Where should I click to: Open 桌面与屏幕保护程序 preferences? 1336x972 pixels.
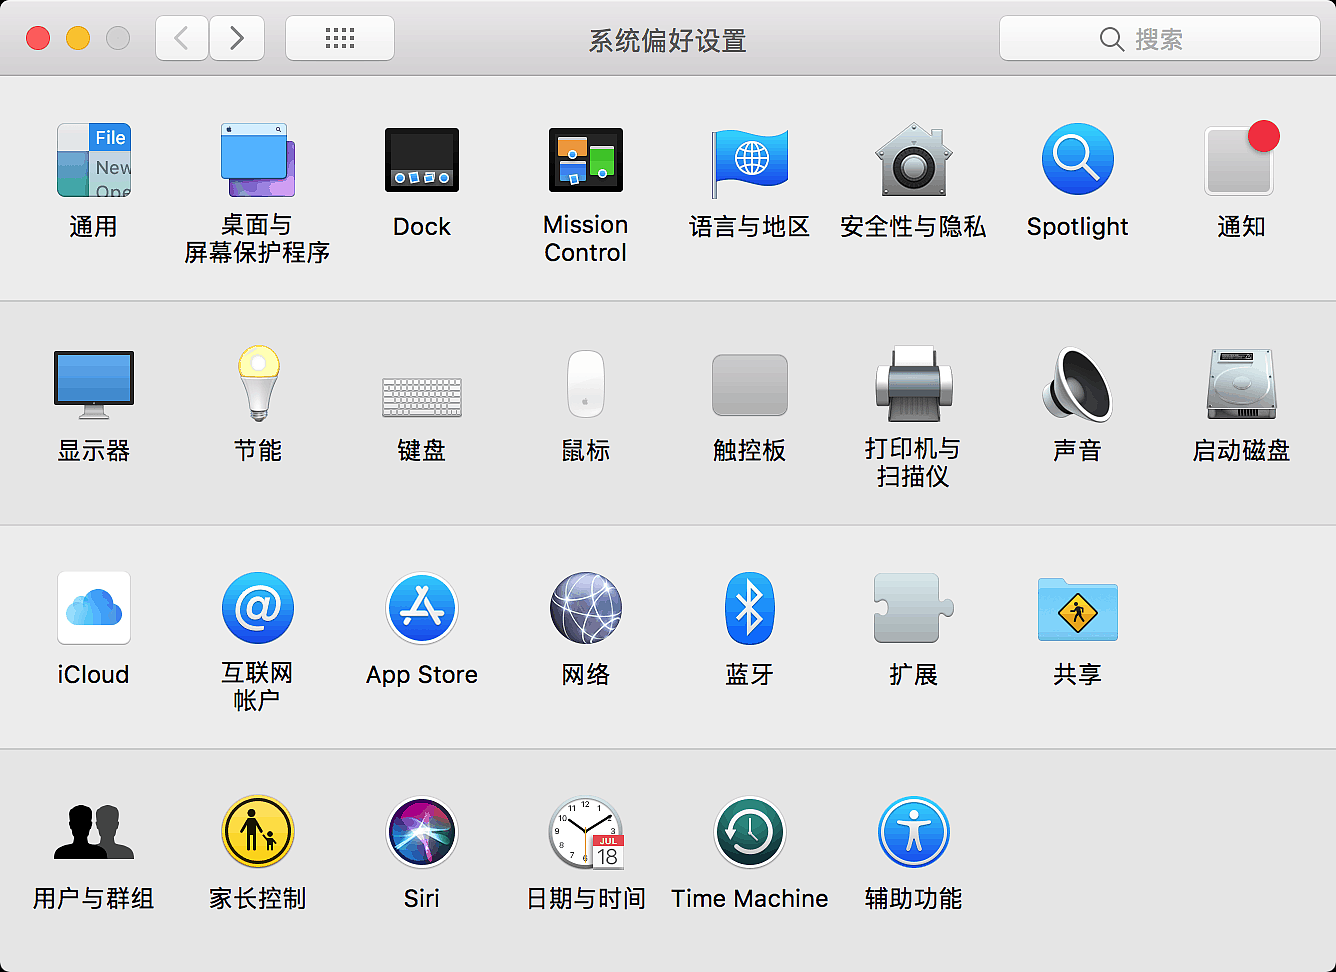(x=258, y=160)
